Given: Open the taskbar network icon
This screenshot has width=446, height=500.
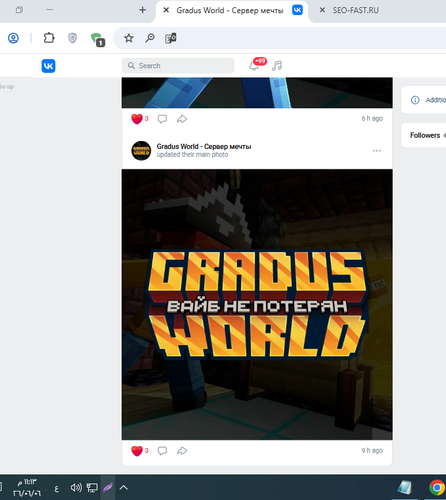Looking at the screenshot, I should 92,488.
